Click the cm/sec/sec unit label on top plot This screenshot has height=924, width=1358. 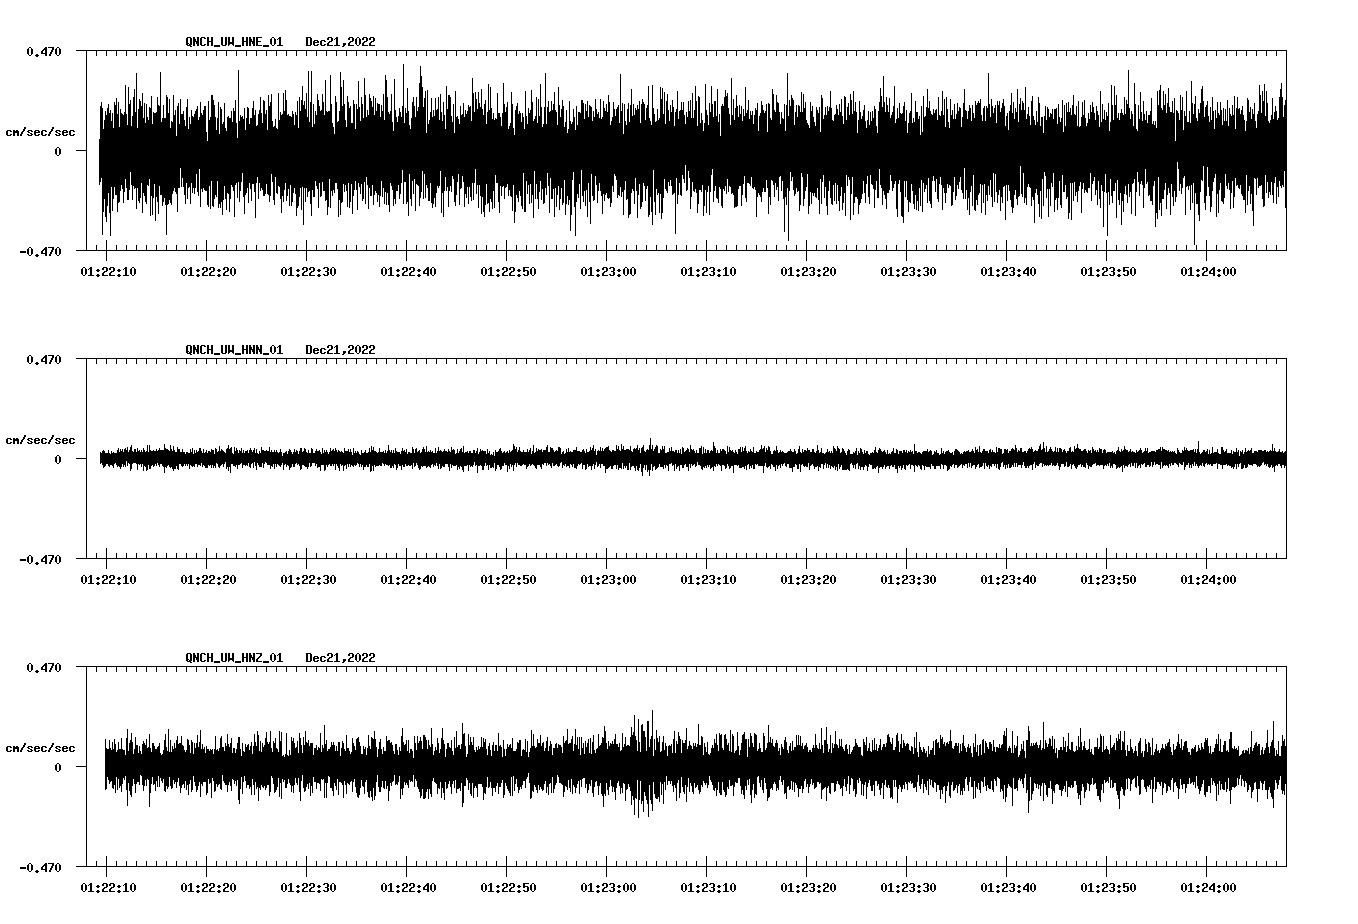(x=40, y=131)
